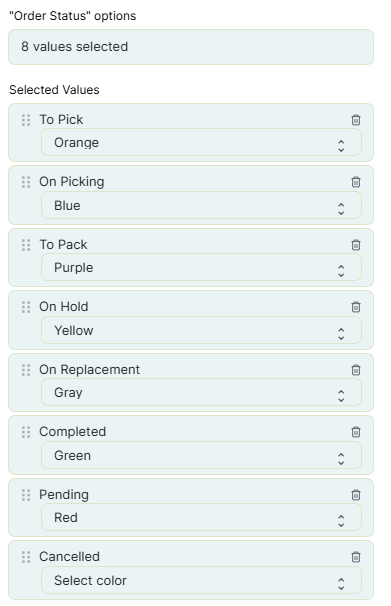Change the Yellow color for On Hold

pos(201,330)
